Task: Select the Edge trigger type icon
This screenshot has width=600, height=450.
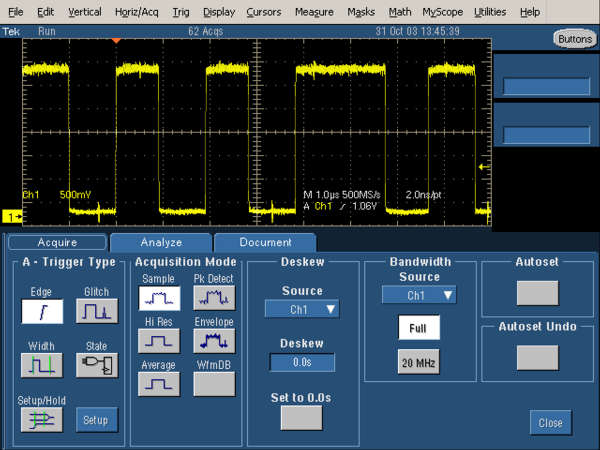Action: pos(42,312)
